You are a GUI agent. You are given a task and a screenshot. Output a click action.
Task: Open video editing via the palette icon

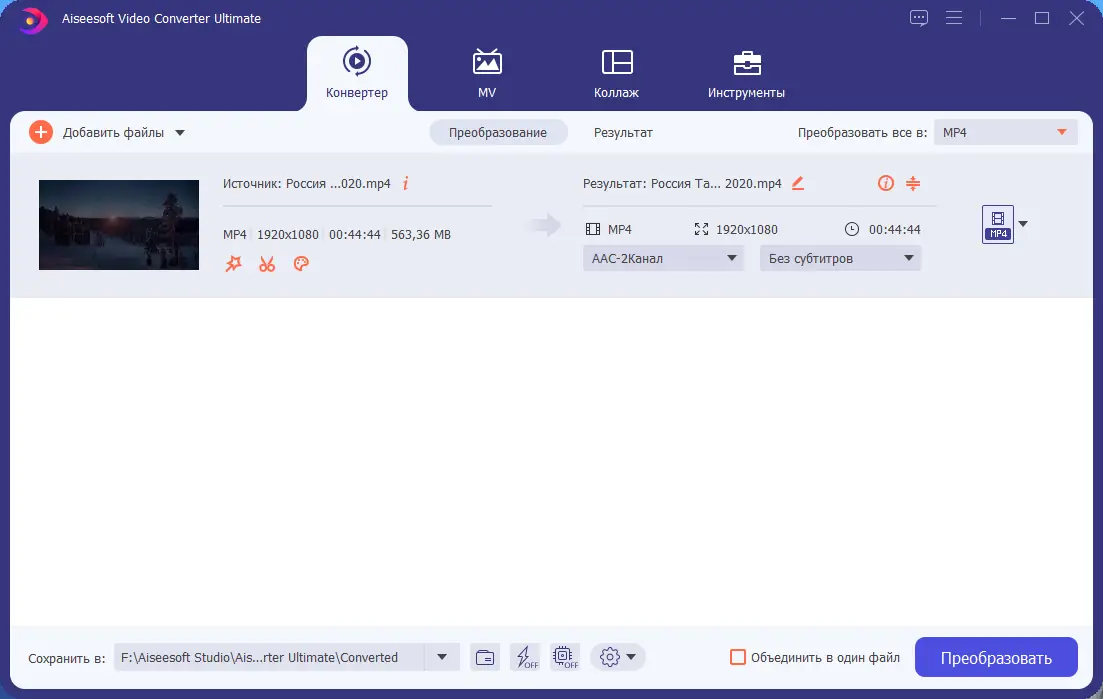(301, 263)
